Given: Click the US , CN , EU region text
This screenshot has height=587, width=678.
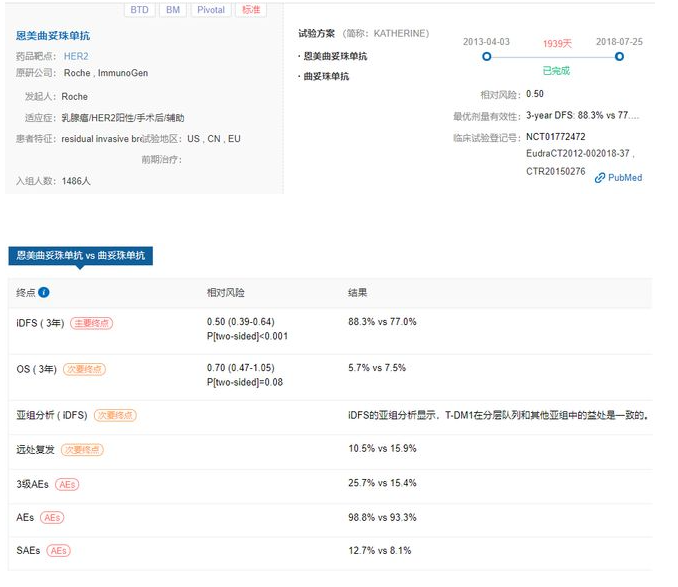Looking at the screenshot, I should [x=214, y=139].
